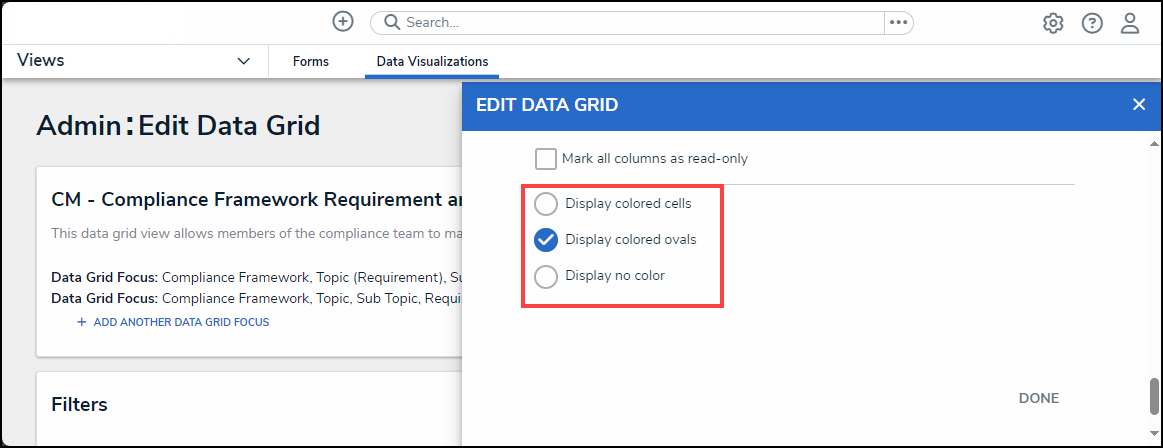Switch to the Forms tab
This screenshot has width=1163, height=448.
click(310, 62)
